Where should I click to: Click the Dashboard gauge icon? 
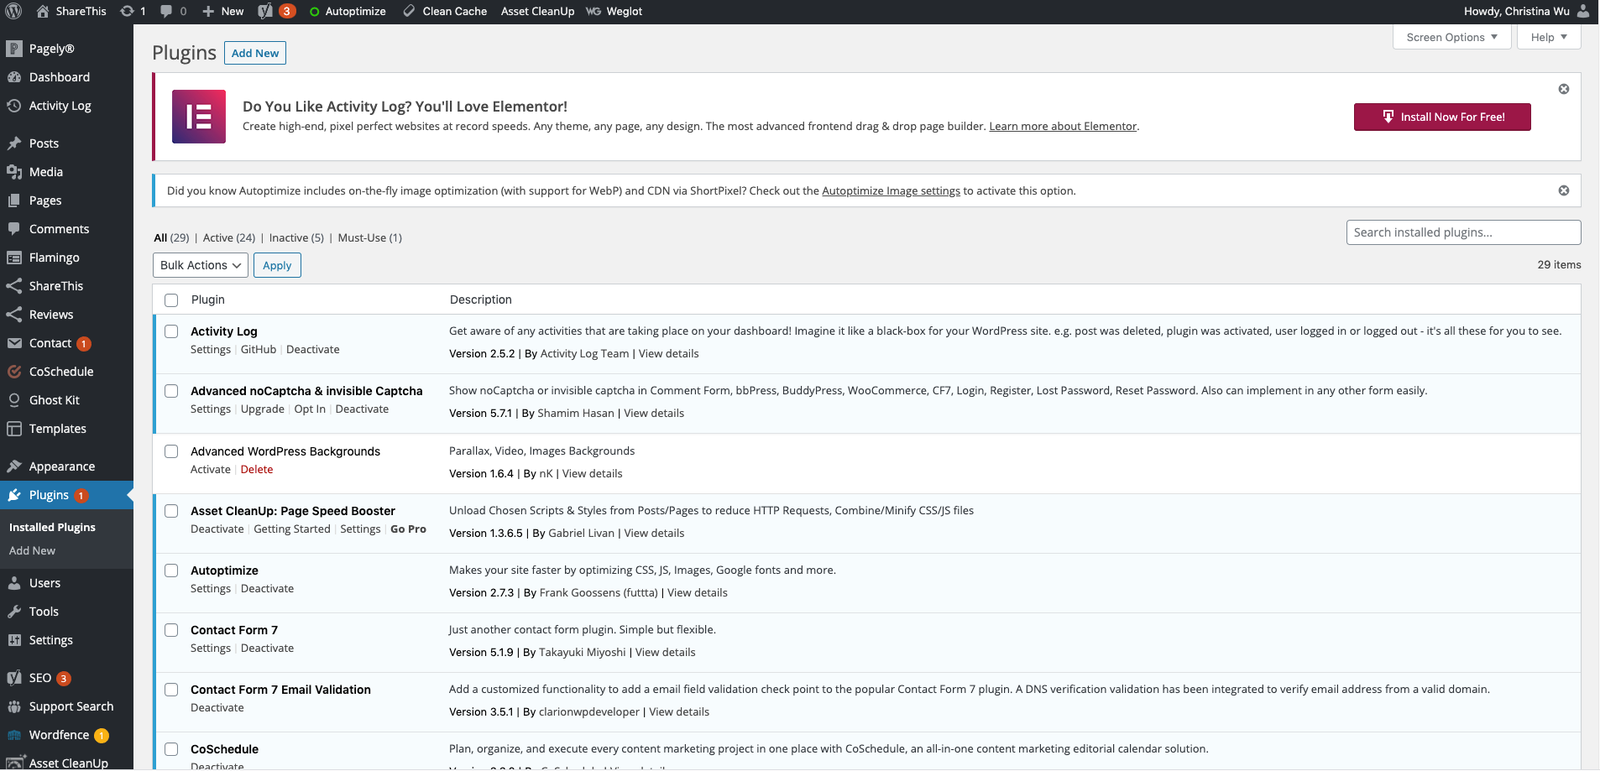pyautogui.click(x=14, y=77)
